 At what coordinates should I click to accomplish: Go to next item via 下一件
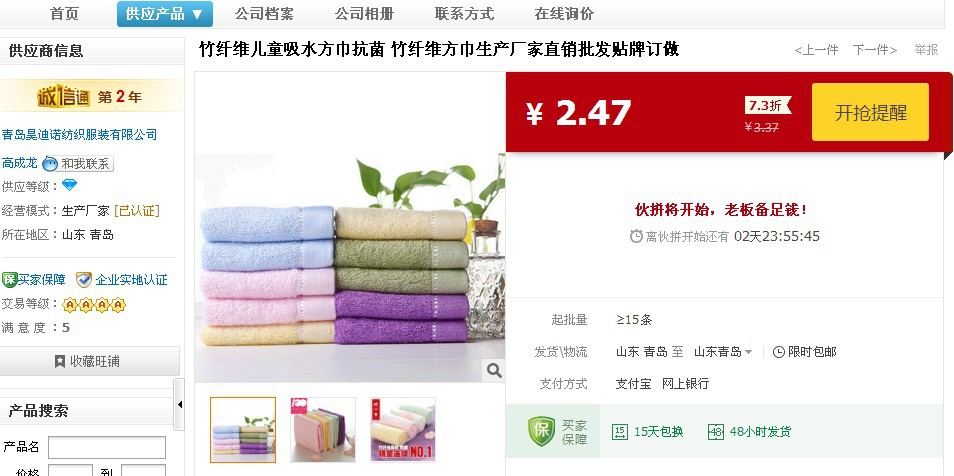pyautogui.click(x=874, y=50)
